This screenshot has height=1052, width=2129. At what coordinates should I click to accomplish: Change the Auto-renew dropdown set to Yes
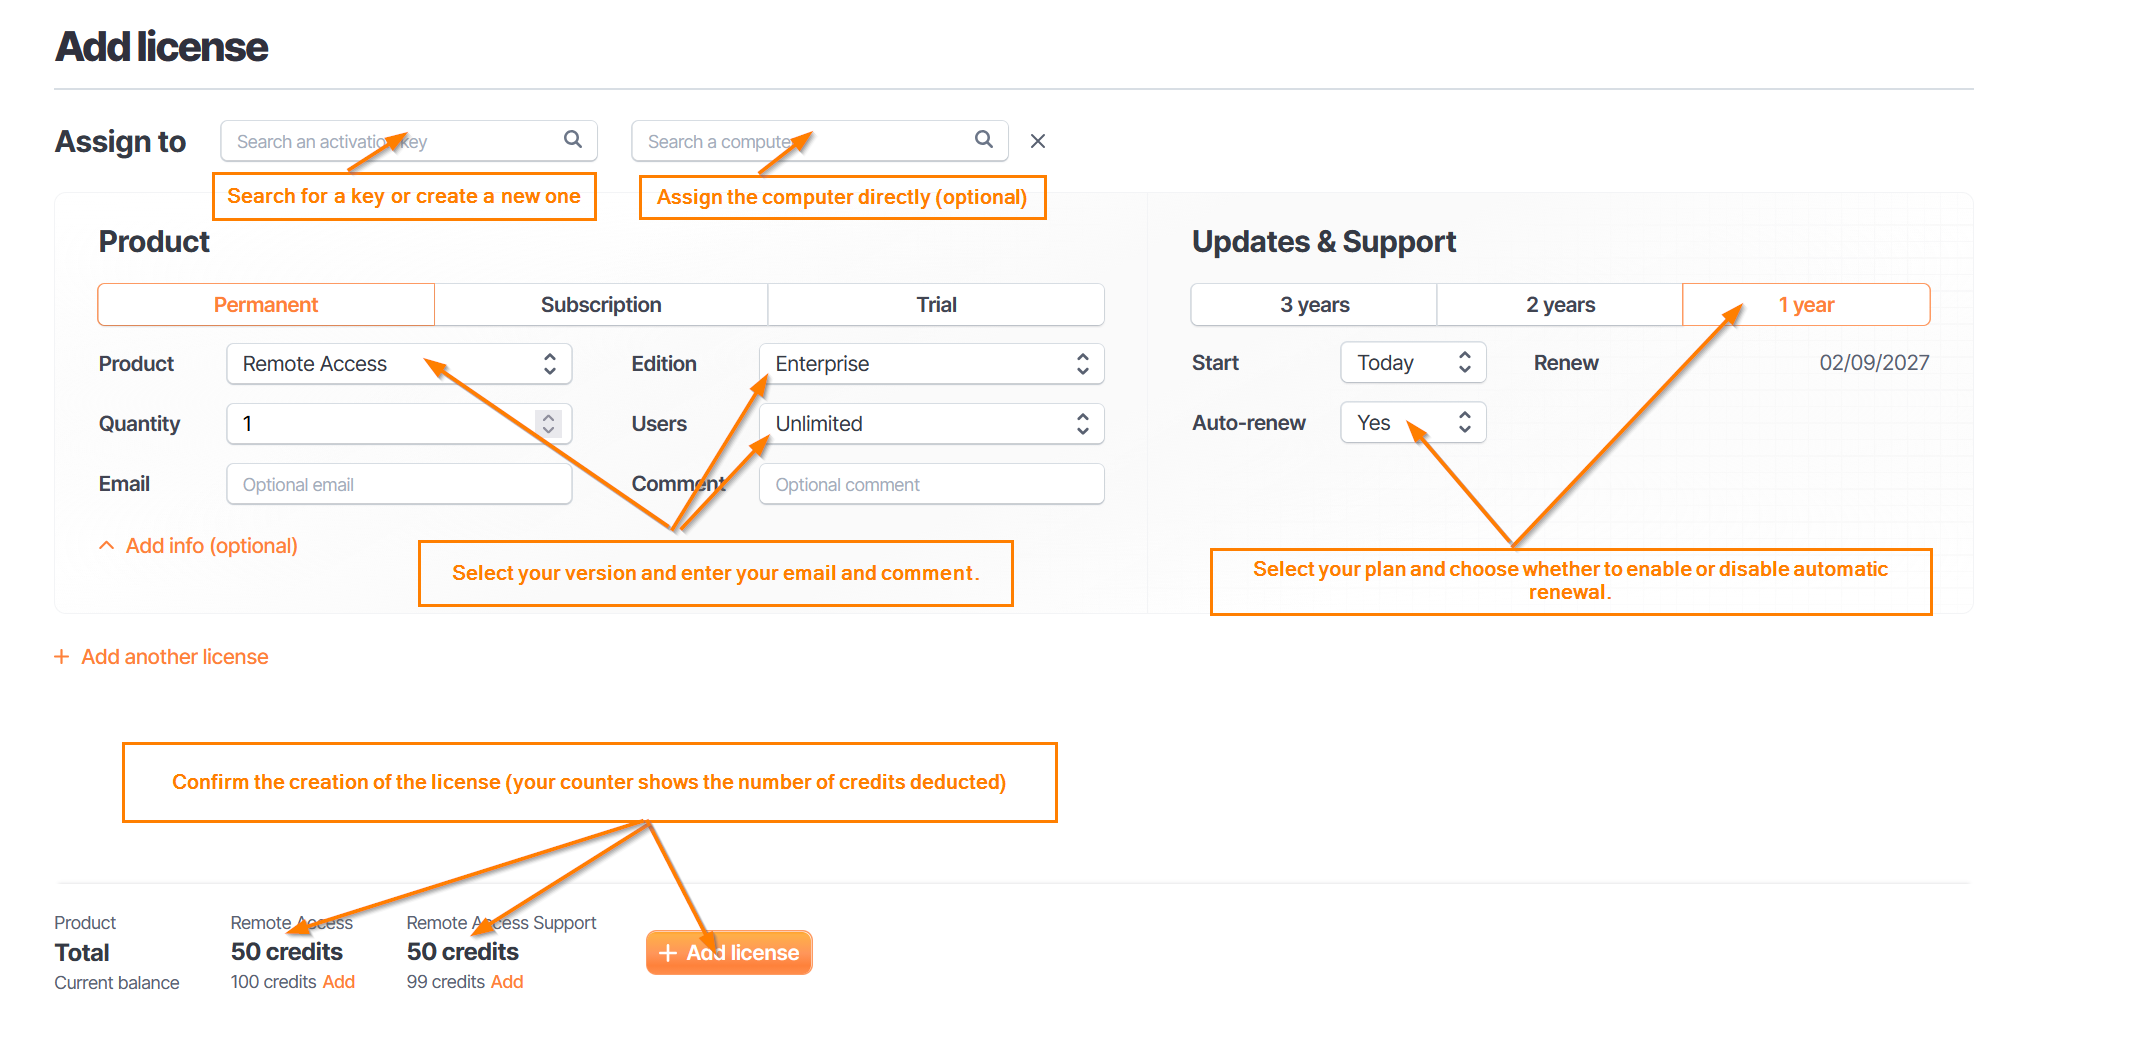[1413, 423]
